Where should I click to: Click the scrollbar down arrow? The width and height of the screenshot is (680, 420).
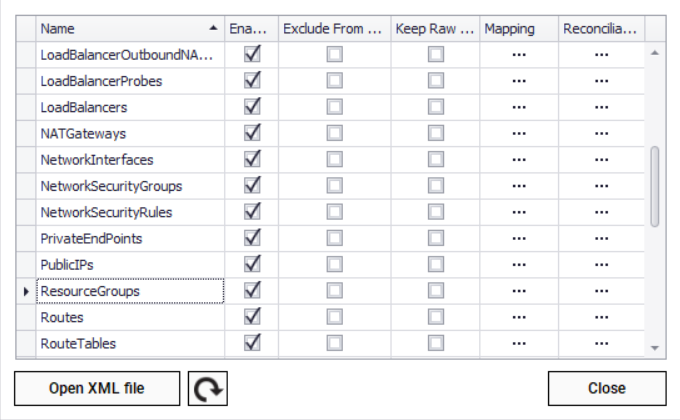tap(655, 347)
